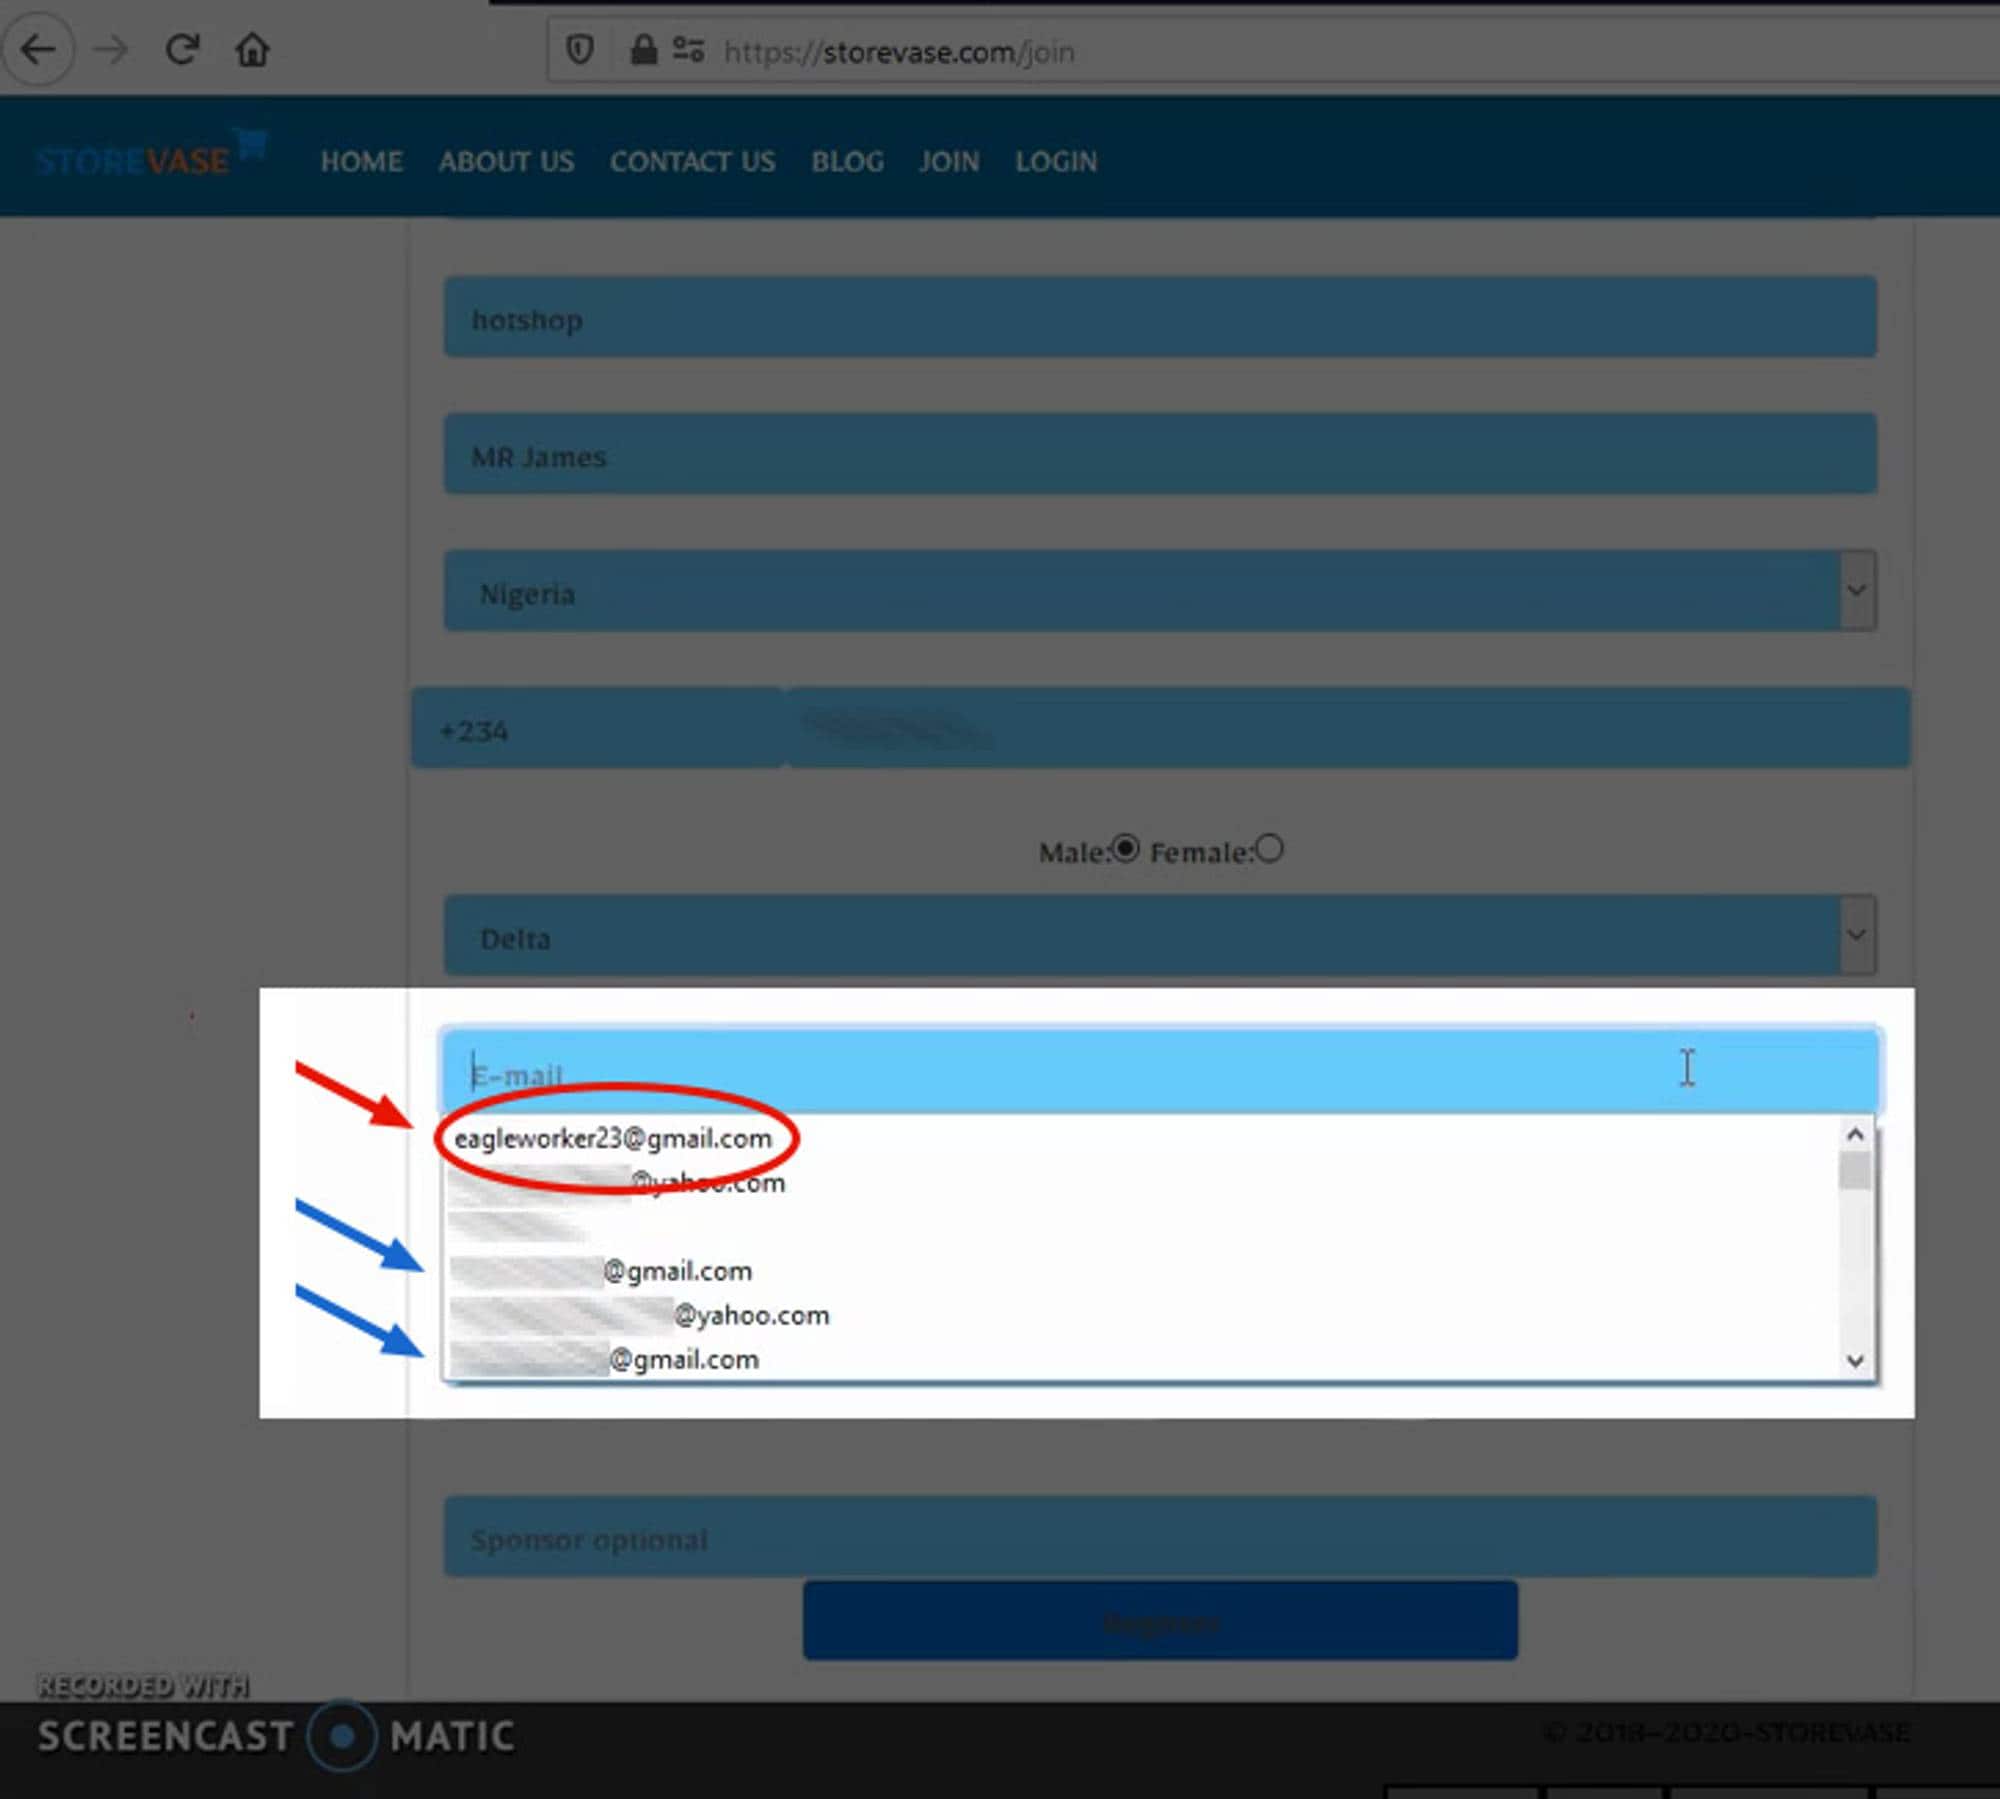Image resolution: width=2000 pixels, height=1799 pixels.
Task: Click the JOIN navigation link
Action: (949, 161)
